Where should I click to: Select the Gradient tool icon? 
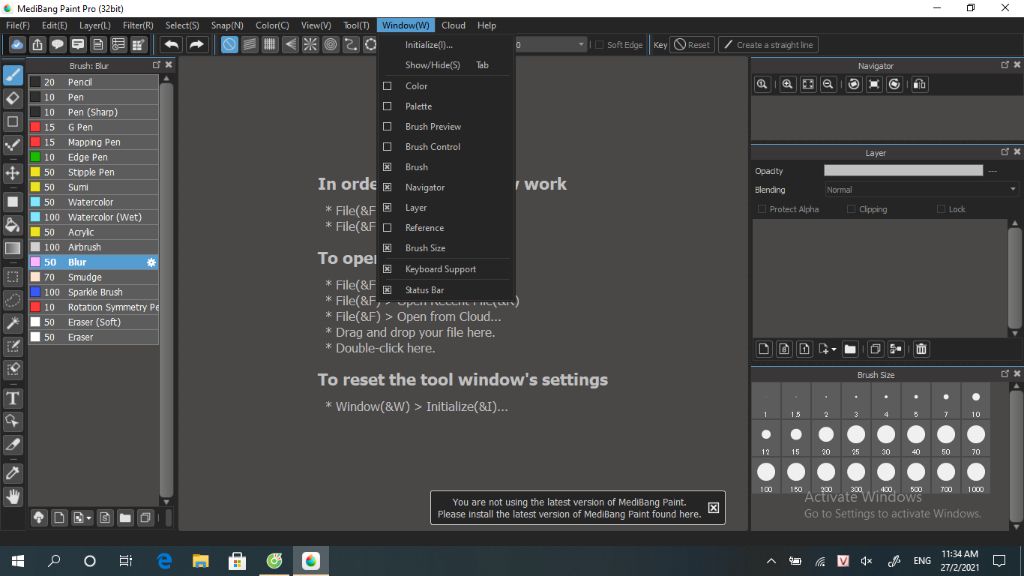click(13, 248)
